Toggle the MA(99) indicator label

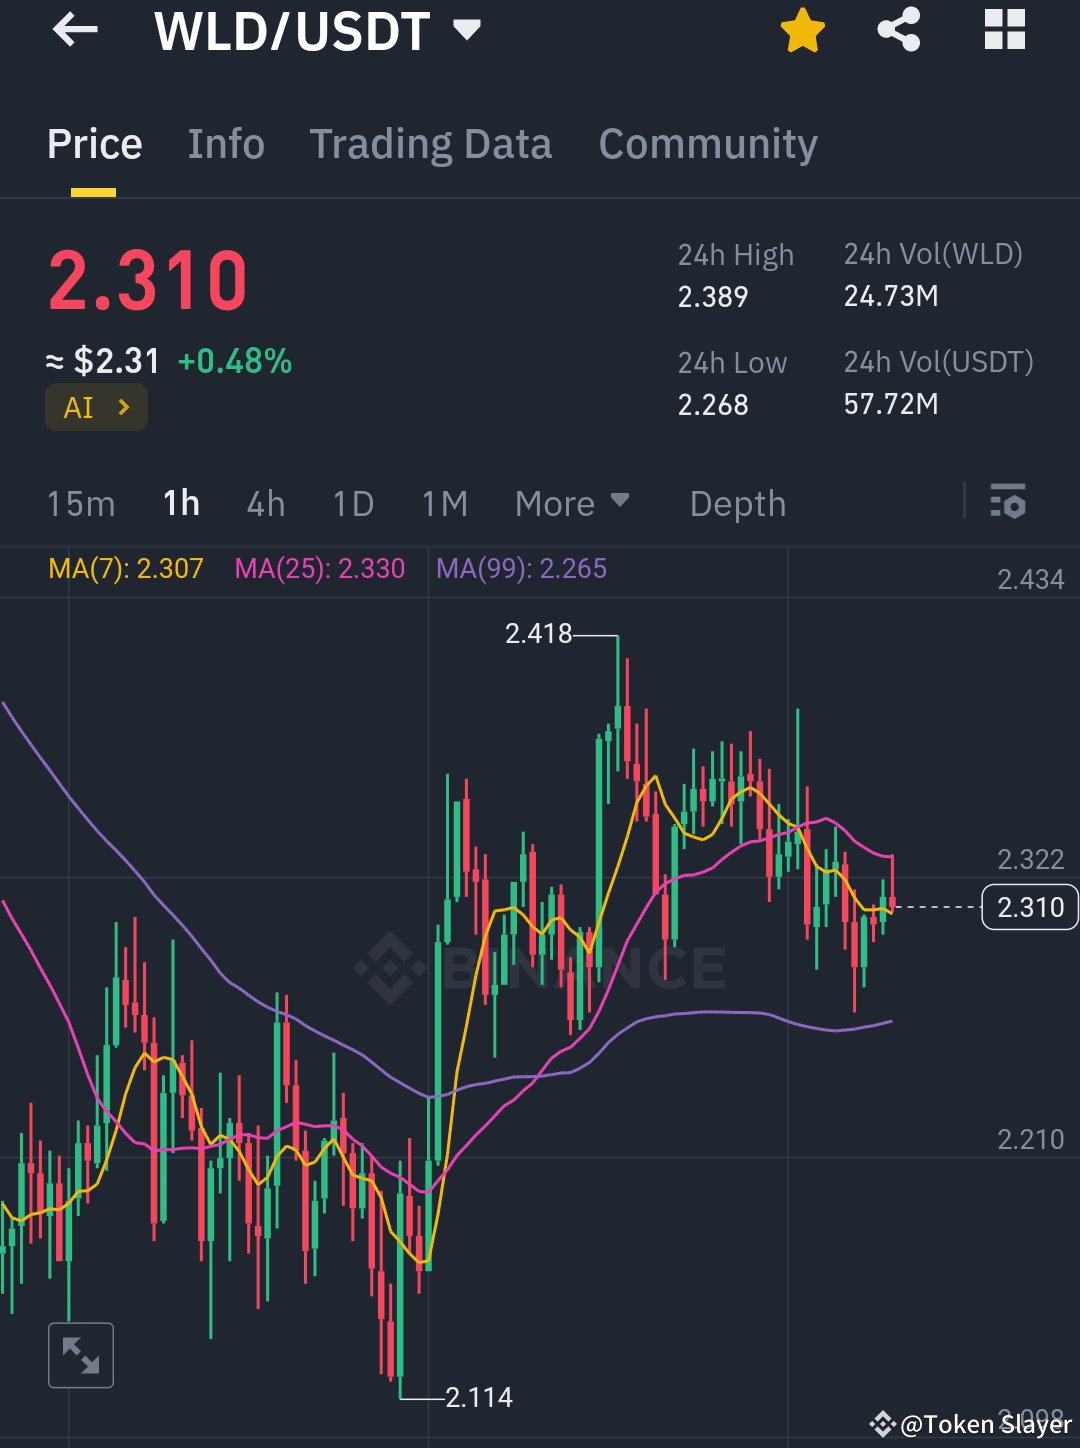pos(521,568)
